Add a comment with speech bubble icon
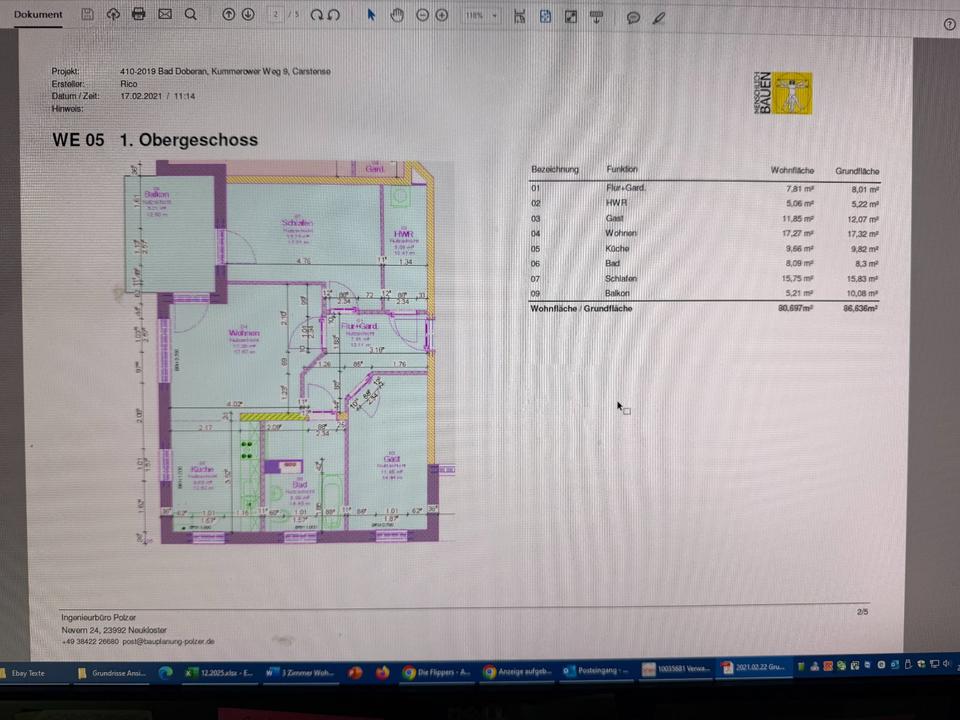This screenshot has height=720, width=960. [x=633, y=17]
